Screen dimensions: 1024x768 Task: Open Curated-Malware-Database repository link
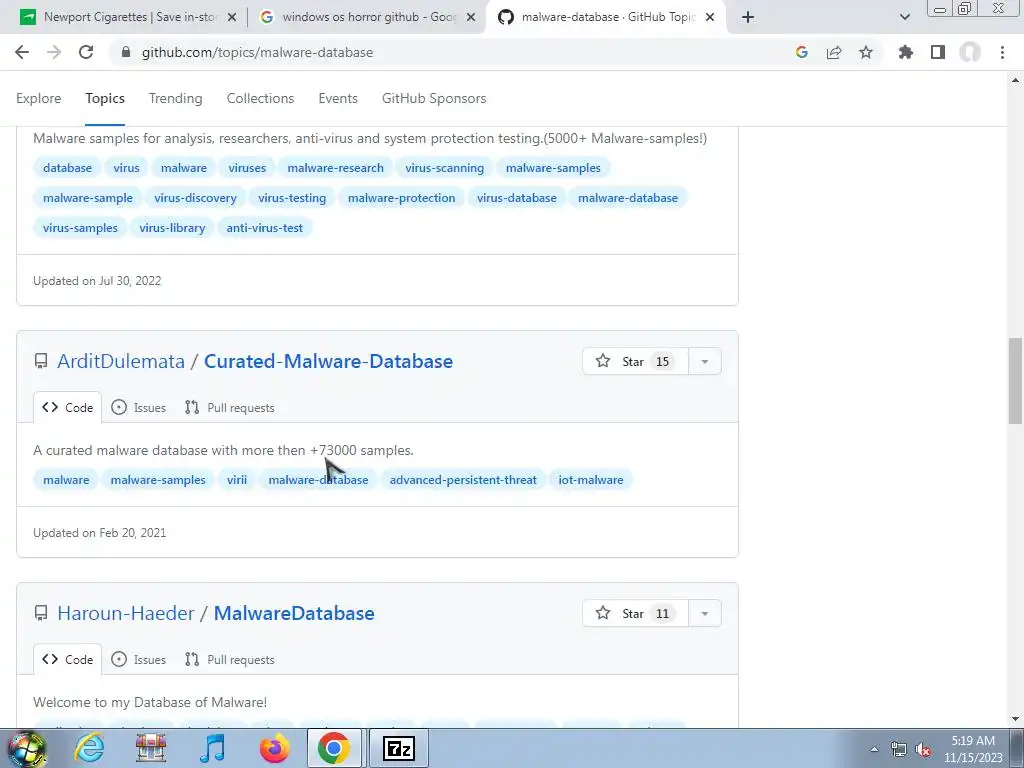(328, 361)
